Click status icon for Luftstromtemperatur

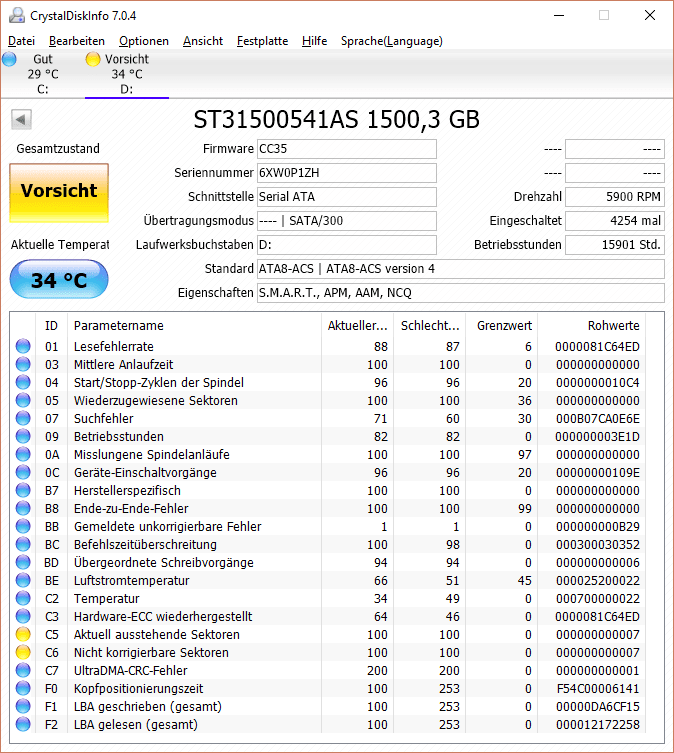click(x=23, y=581)
